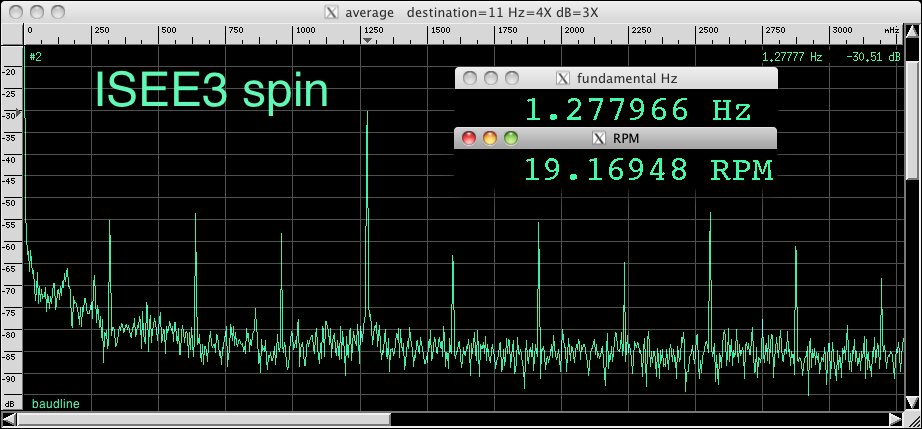Click 1750 on the frequency ruler
This screenshot has width=922, height=429.
click(x=508, y=31)
